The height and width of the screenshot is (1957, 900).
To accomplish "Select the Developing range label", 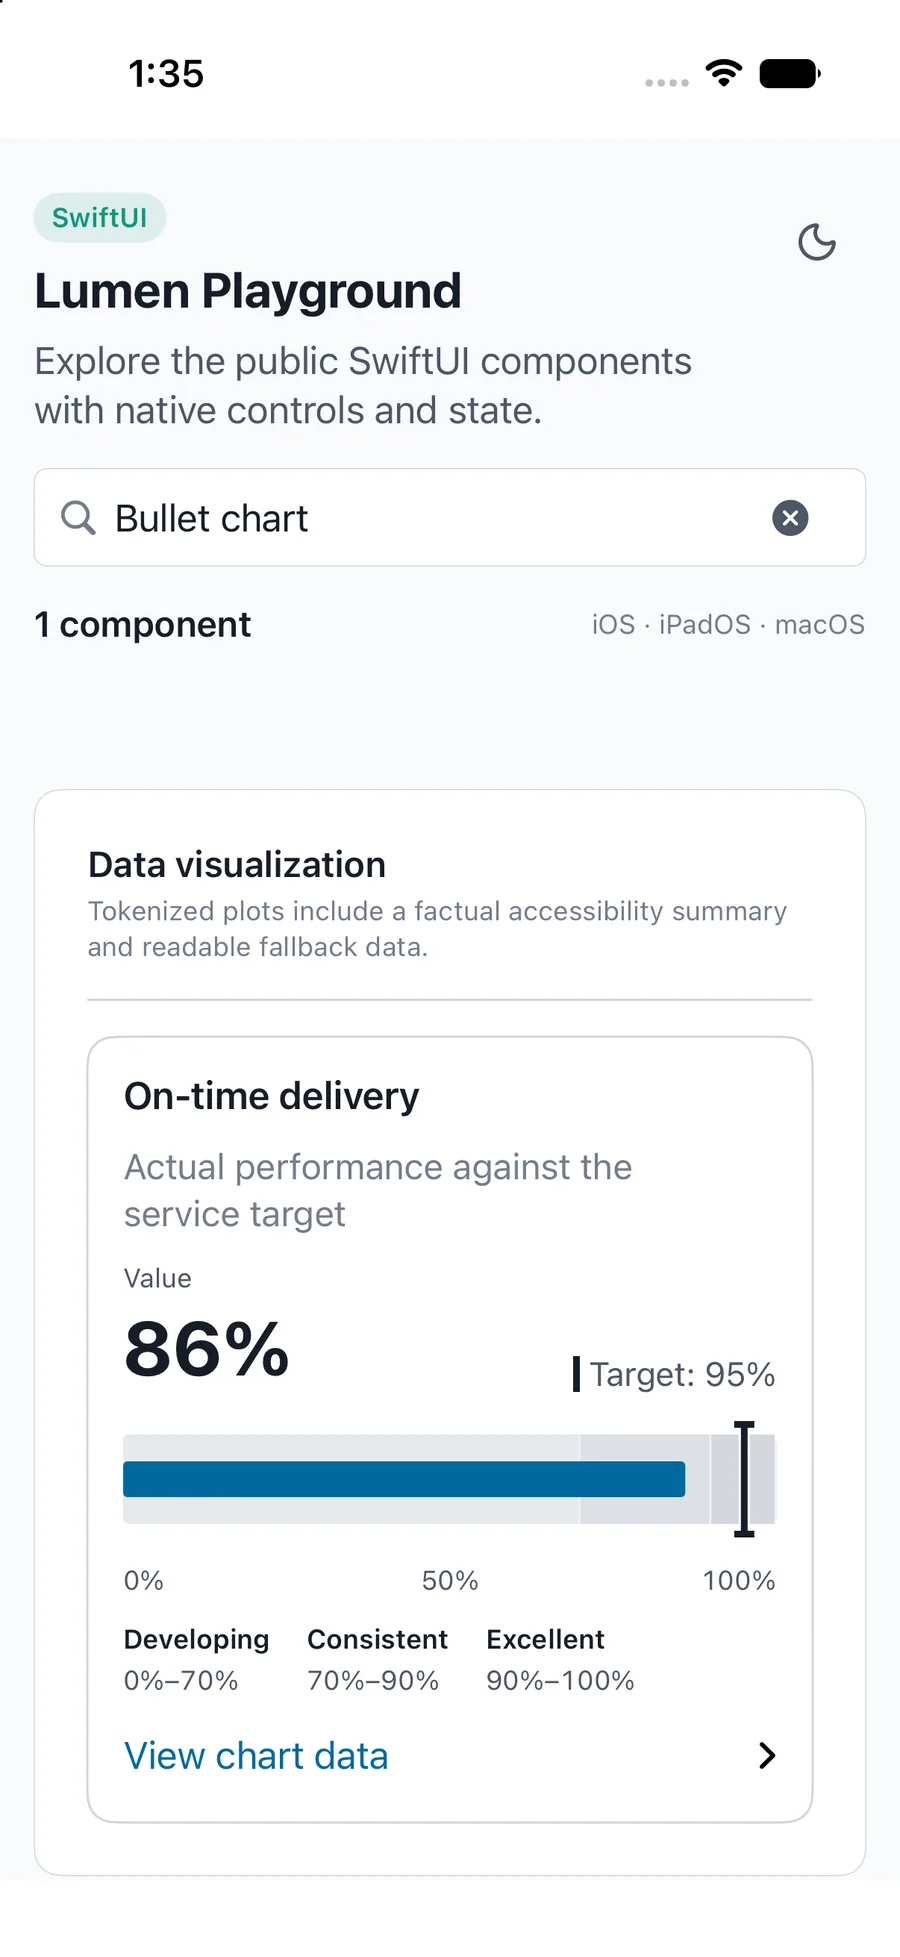I will (197, 1639).
